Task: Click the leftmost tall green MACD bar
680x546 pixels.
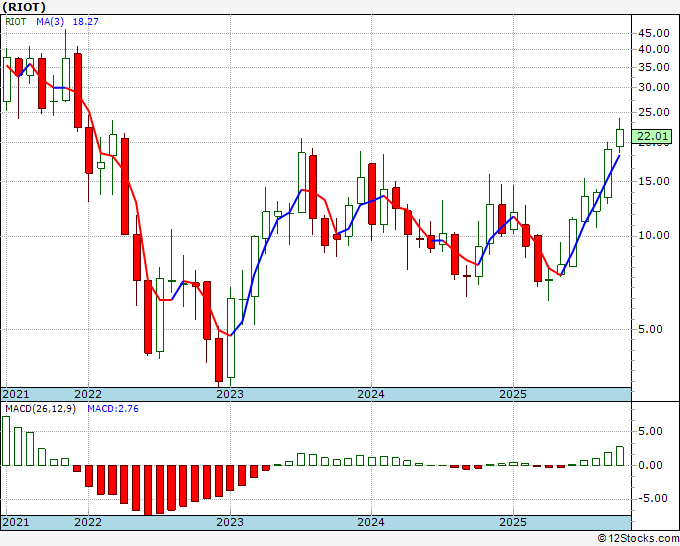Action: [6, 441]
